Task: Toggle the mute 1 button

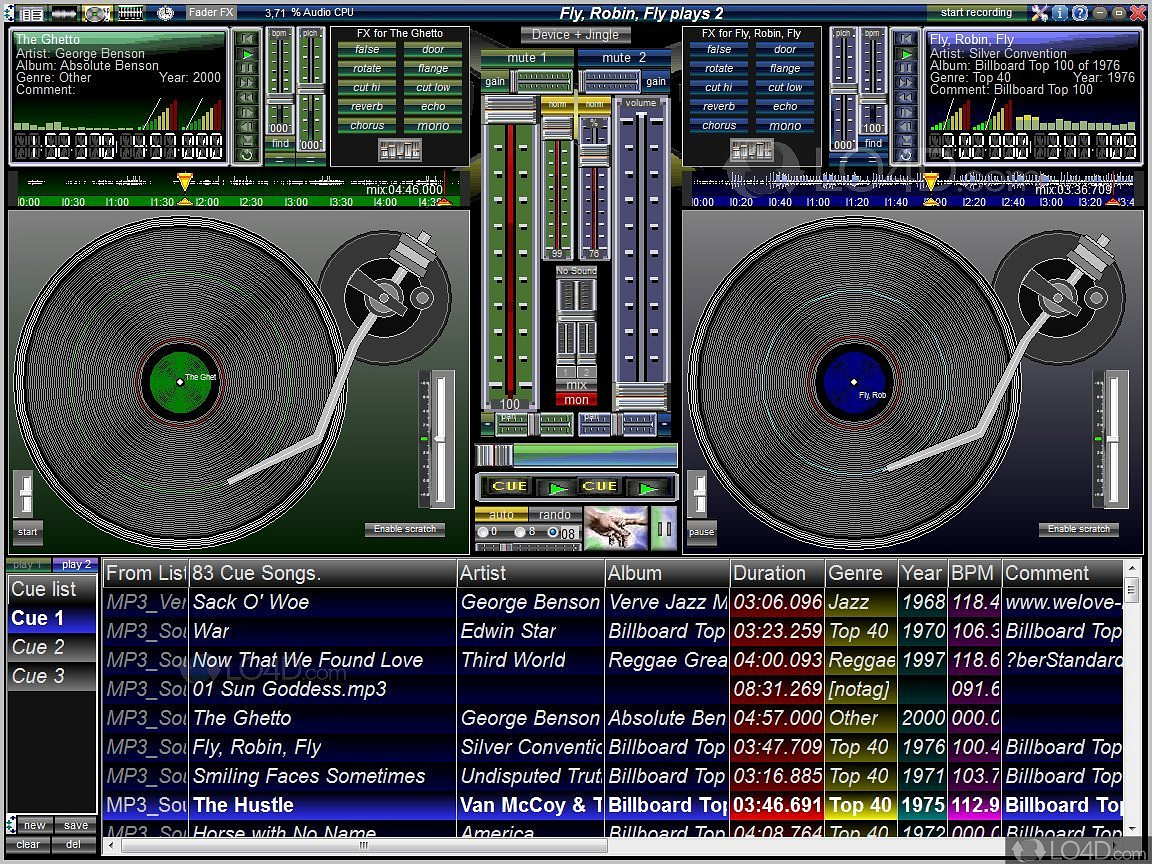Action: tap(526, 58)
